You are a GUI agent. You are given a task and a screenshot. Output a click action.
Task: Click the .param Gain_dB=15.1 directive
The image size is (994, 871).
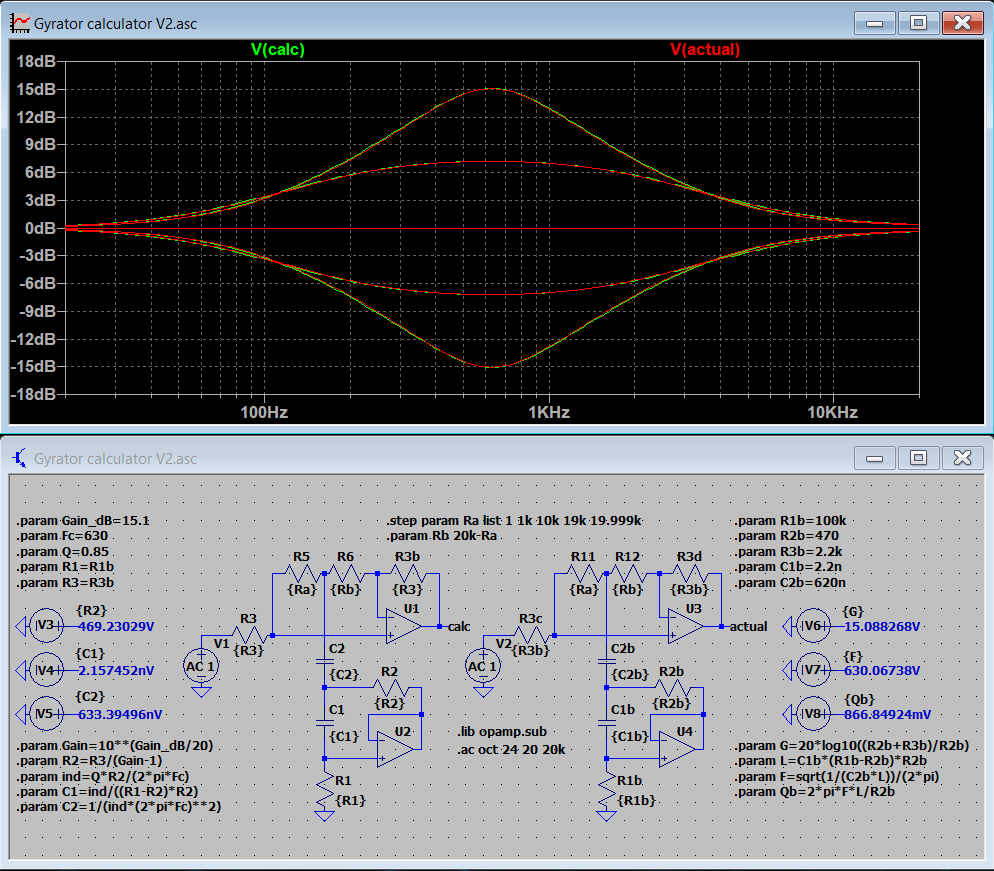pos(83,521)
